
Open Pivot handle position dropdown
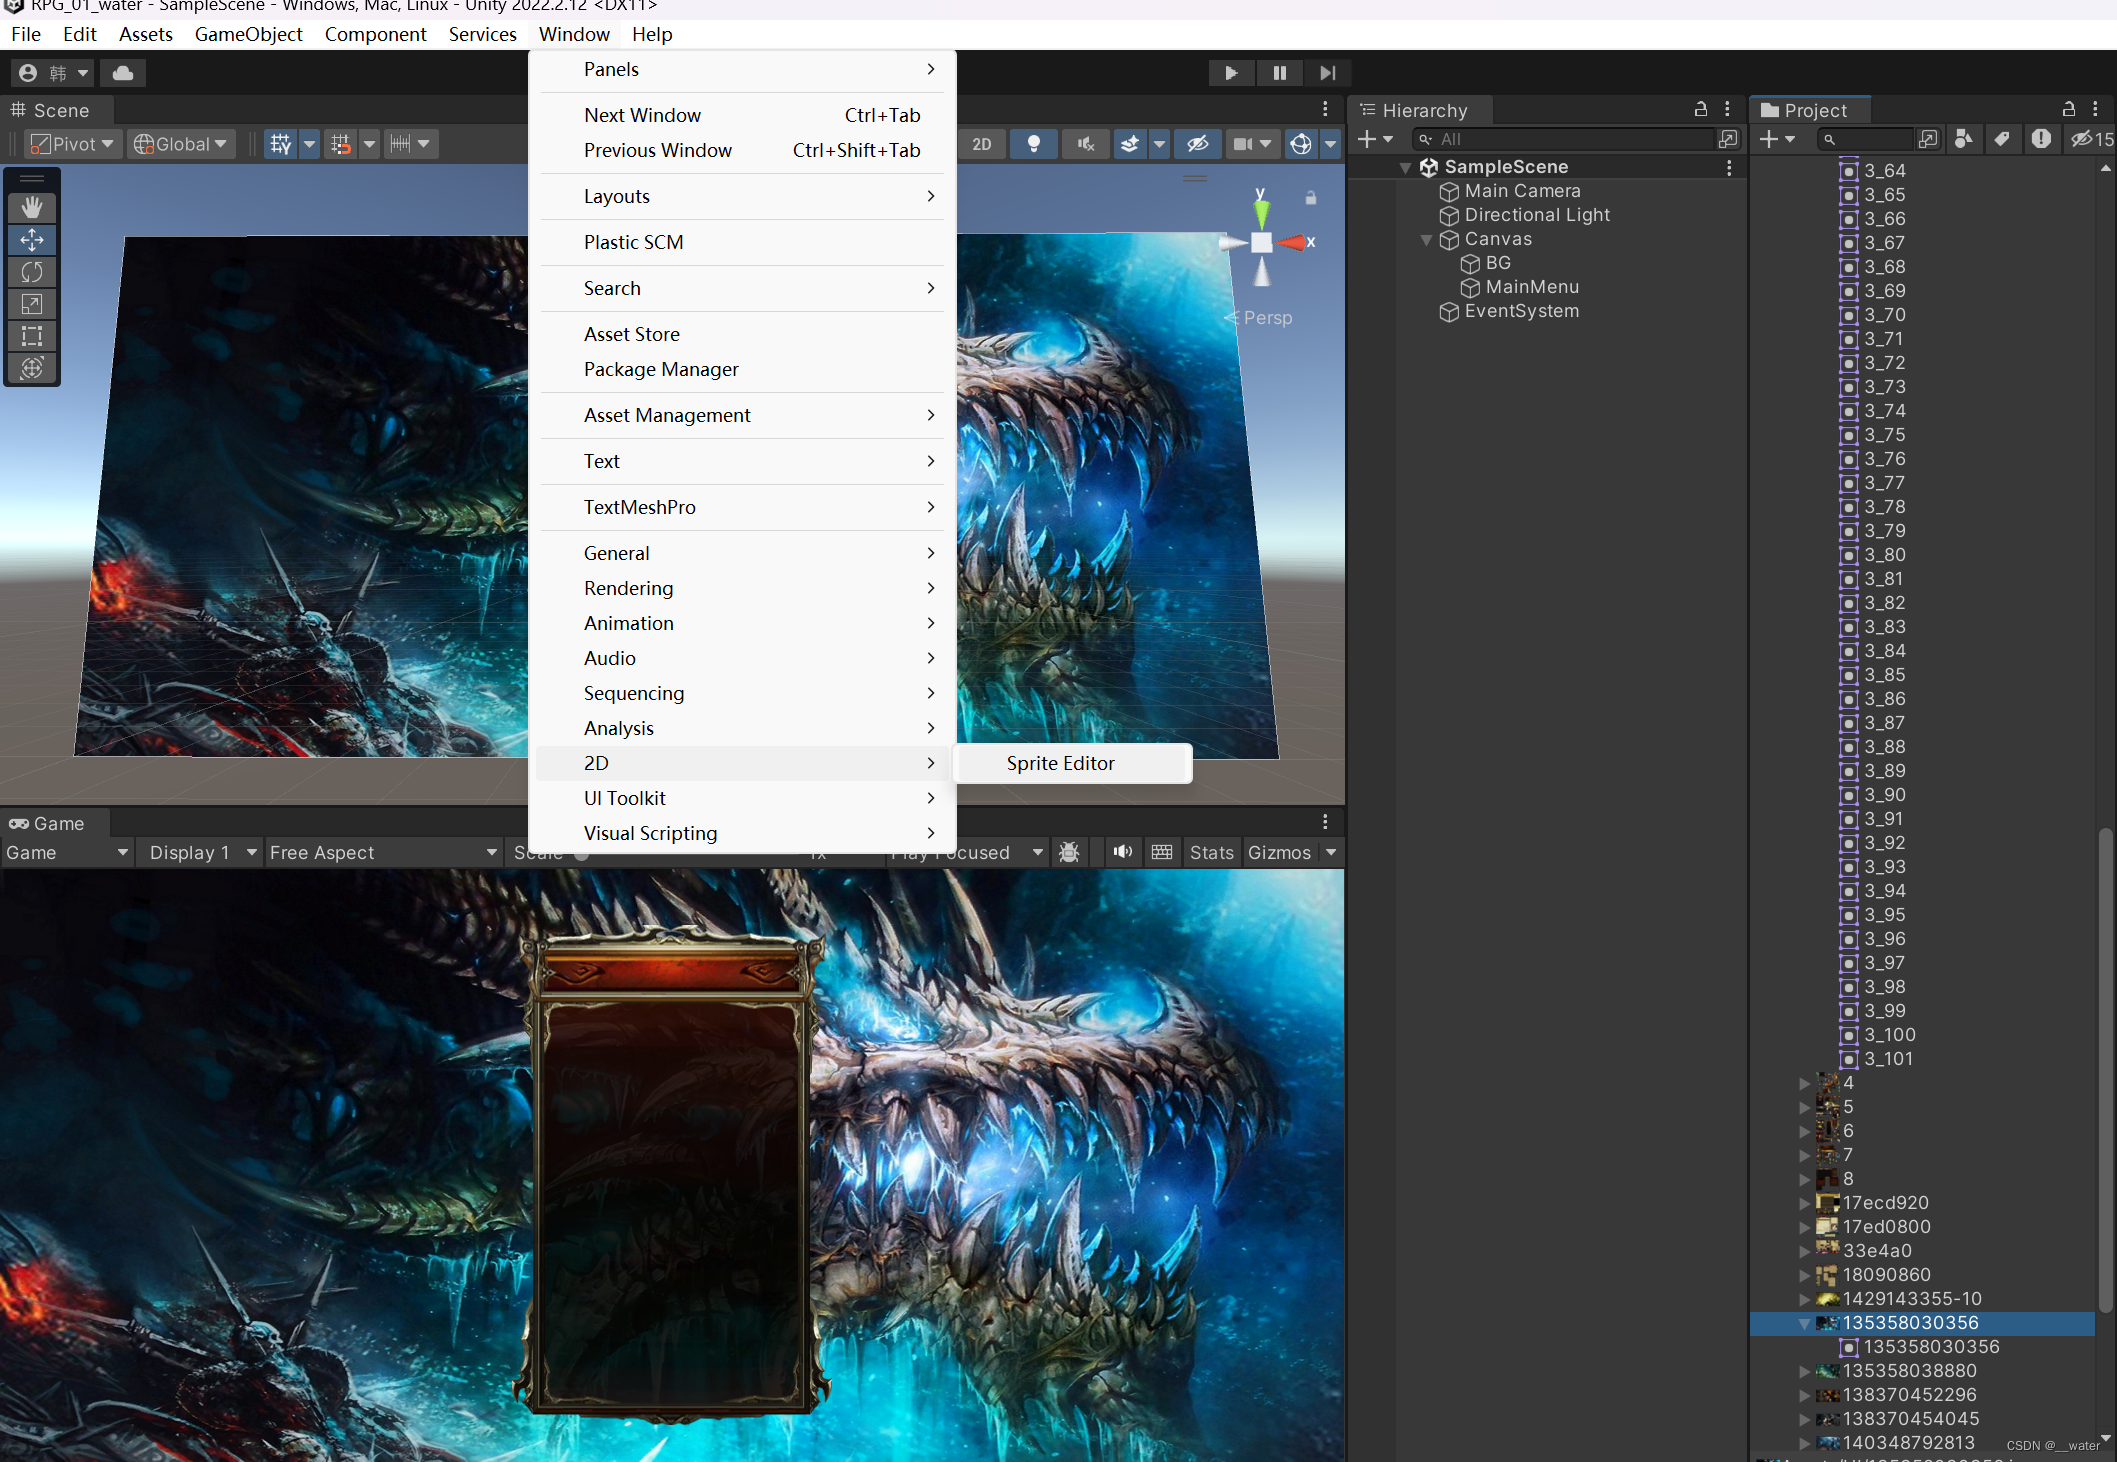[71, 144]
